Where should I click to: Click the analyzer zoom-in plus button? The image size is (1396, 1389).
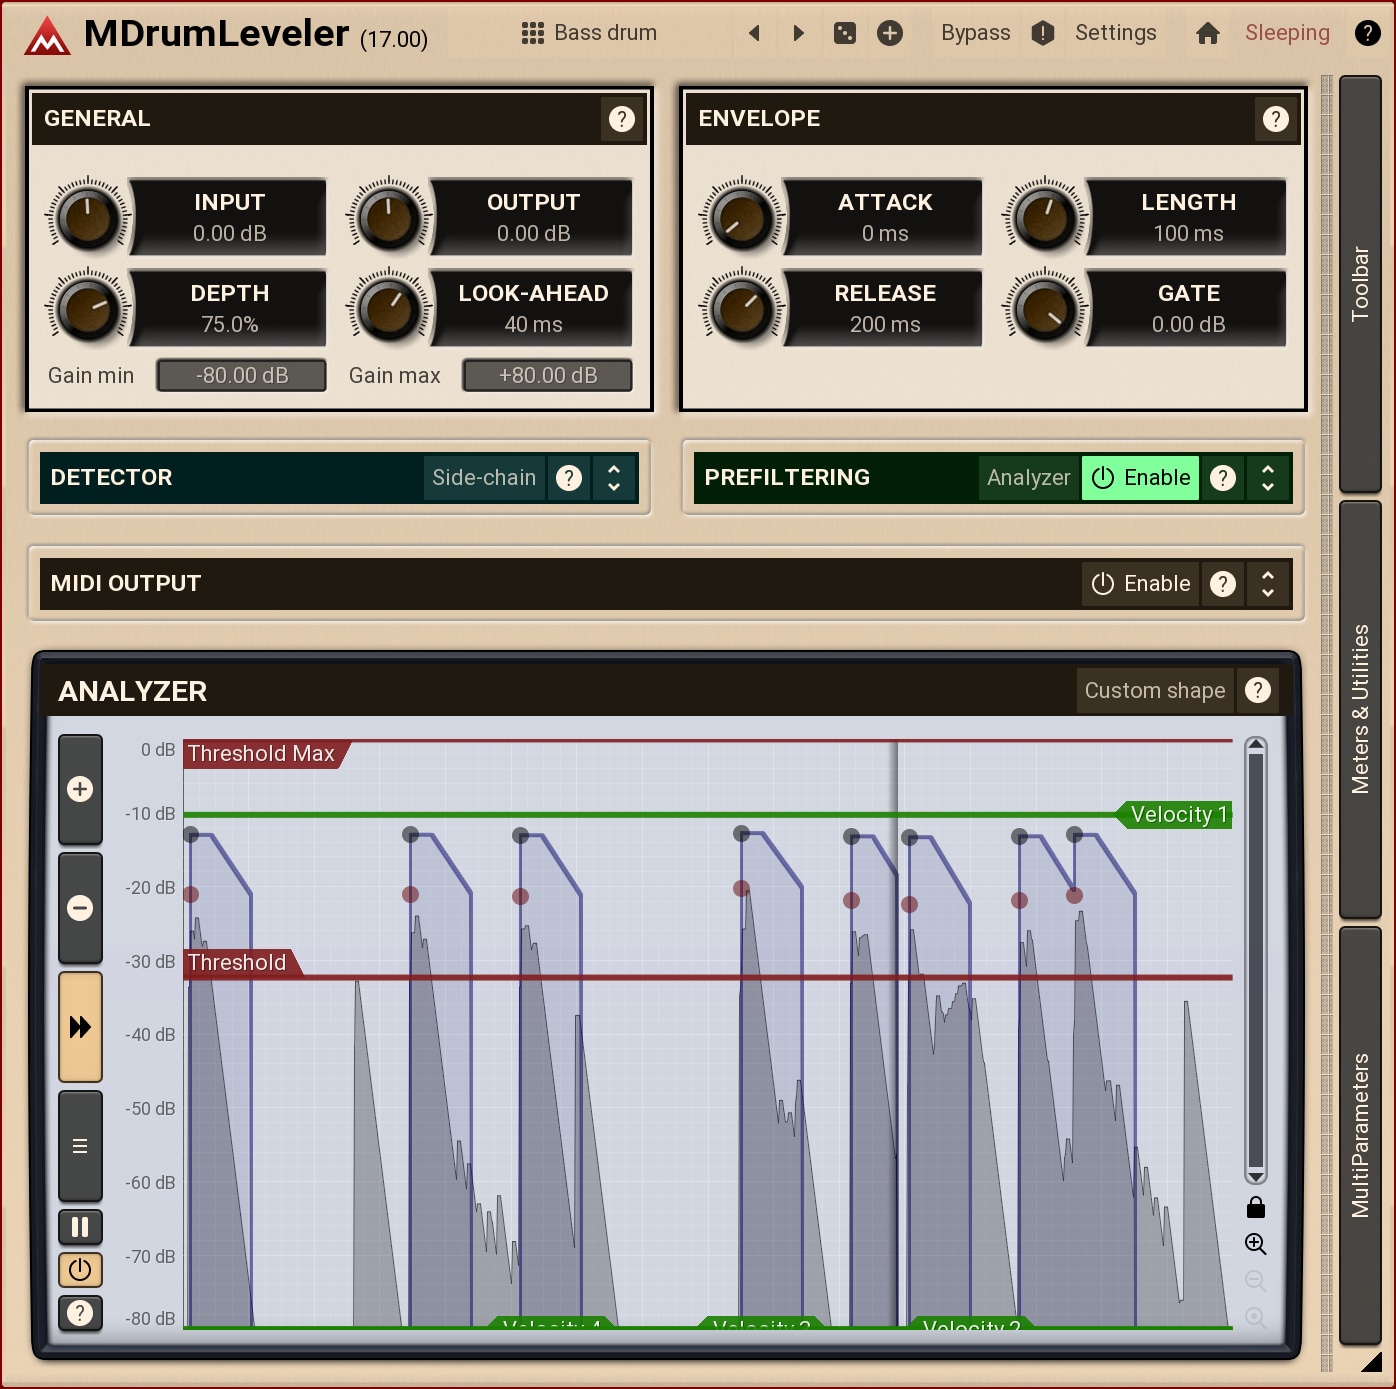80,789
